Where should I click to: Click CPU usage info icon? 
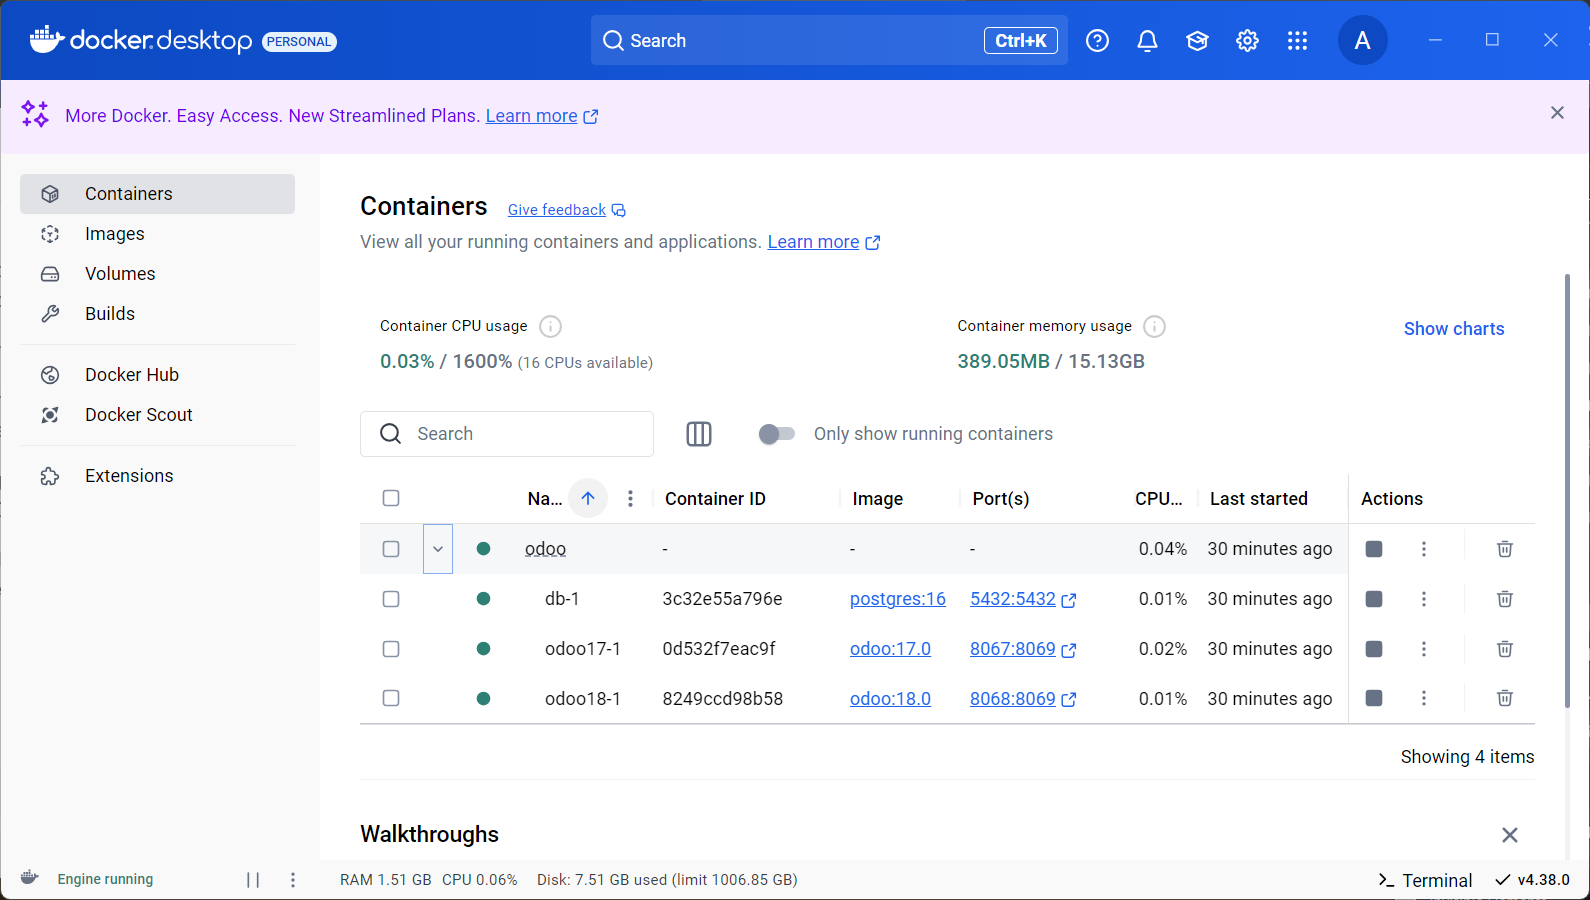[x=550, y=326]
